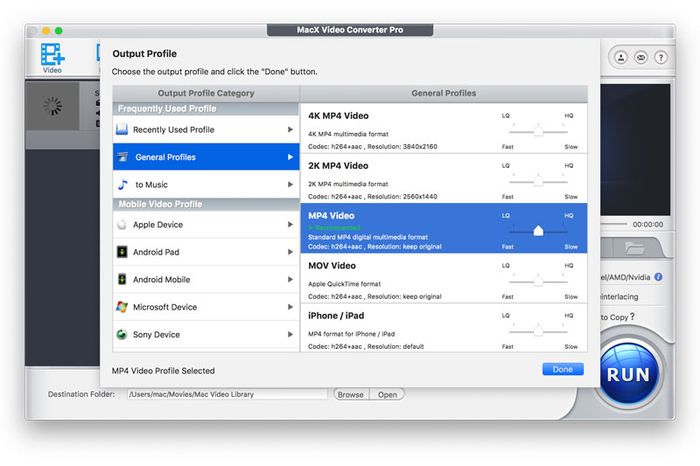The width and height of the screenshot is (700, 466).
Task: Click the Sony Device icon
Action: (122, 334)
